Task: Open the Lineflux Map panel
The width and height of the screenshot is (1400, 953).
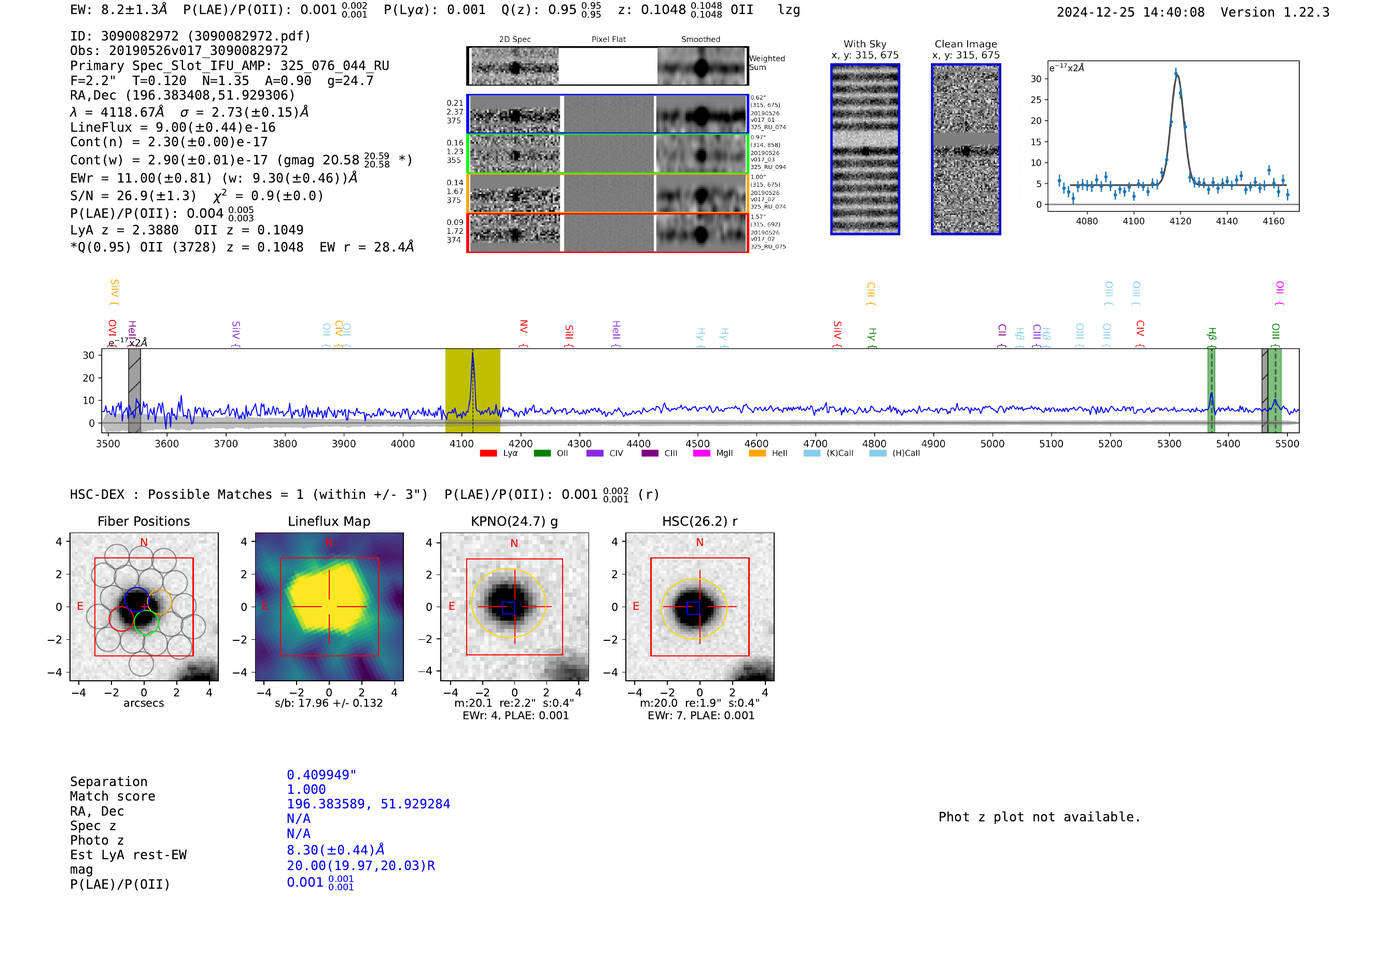Action: [329, 607]
